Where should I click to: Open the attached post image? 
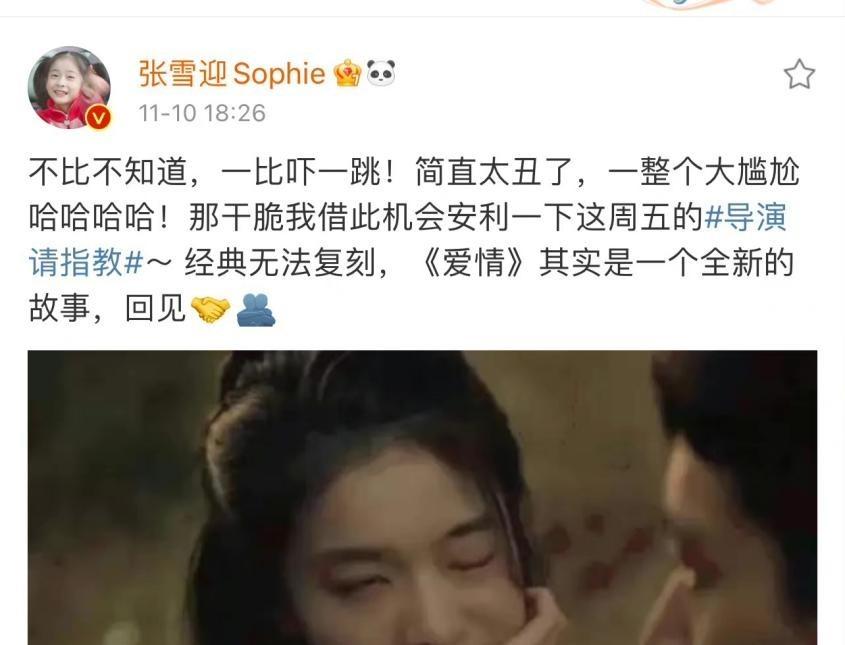(422, 498)
